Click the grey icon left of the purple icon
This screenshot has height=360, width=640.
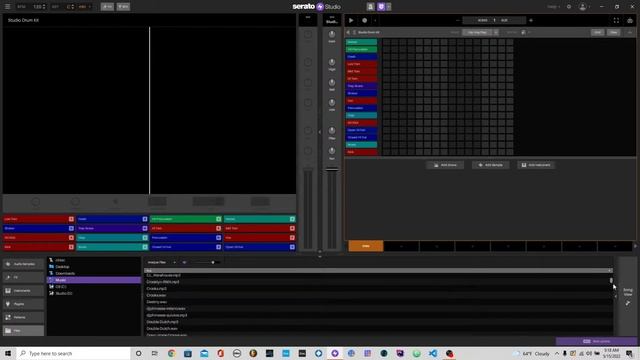371,7
